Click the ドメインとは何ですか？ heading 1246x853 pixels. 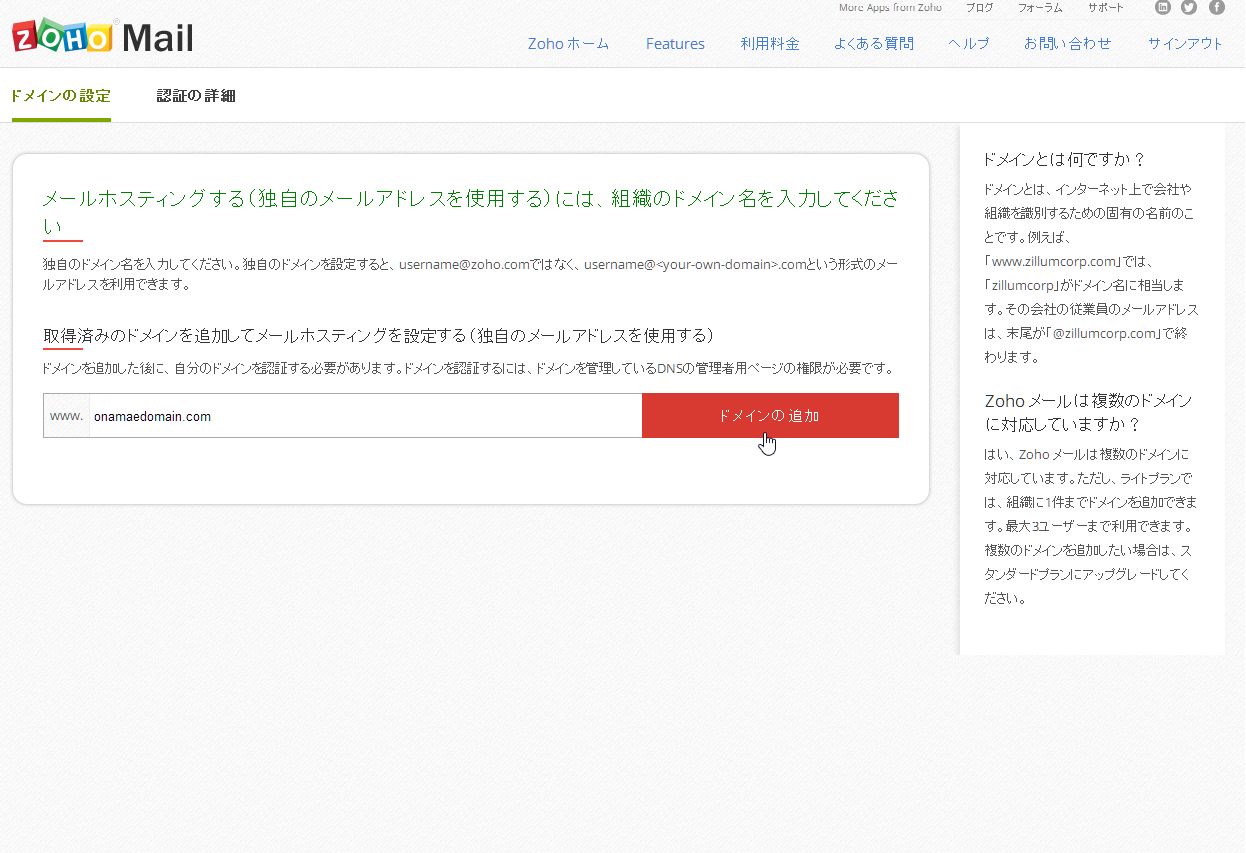pyautogui.click(x=1065, y=160)
